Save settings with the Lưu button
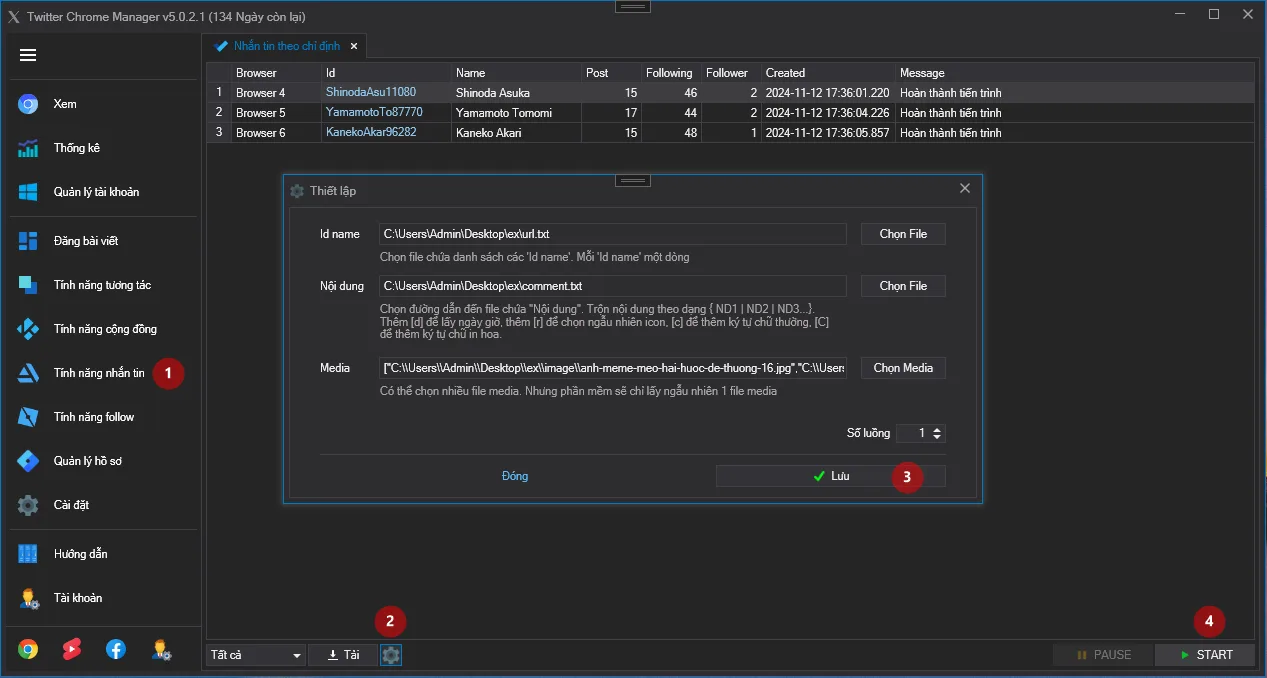Viewport: 1267px width, 678px height. [831, 476]
